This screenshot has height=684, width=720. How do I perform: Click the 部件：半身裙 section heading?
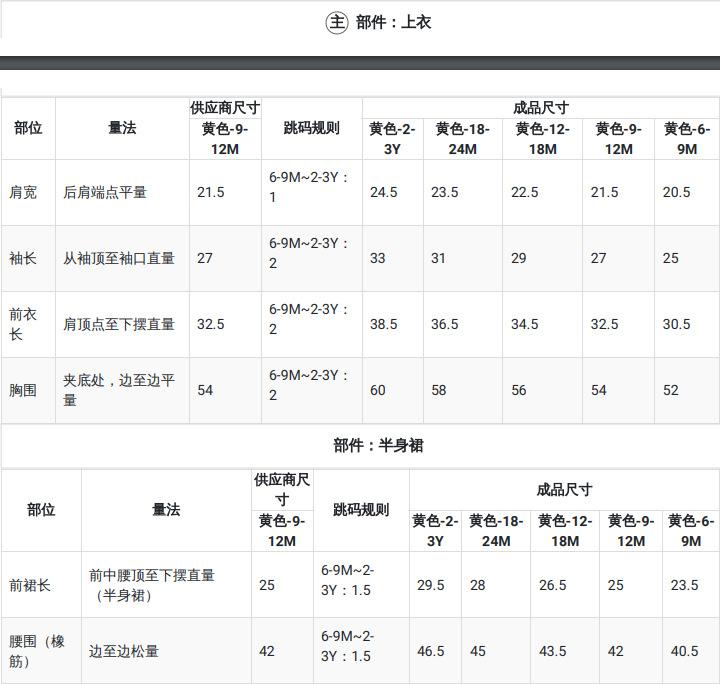(378, 445)
